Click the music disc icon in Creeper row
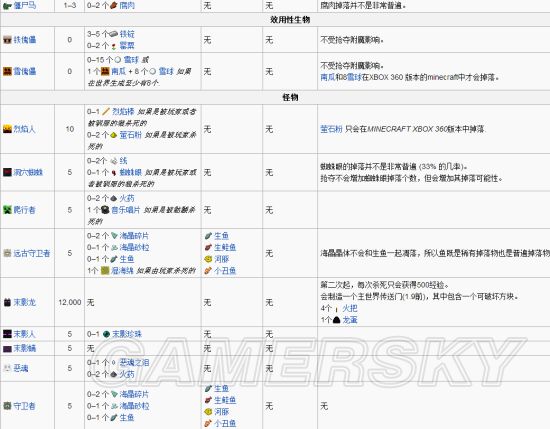 (105, 210)
